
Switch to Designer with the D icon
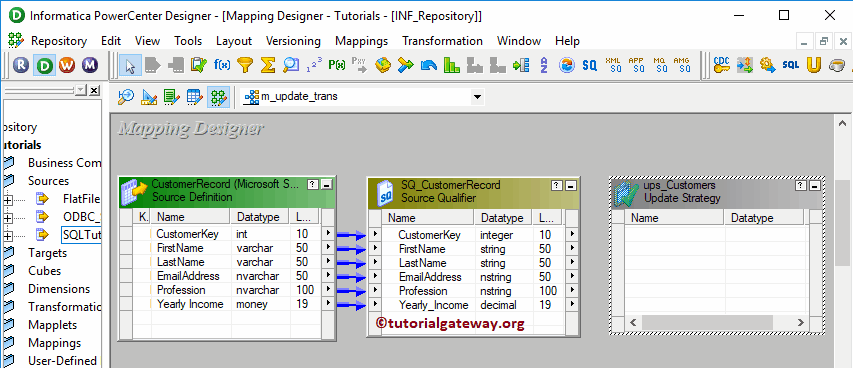pos(45,65)
